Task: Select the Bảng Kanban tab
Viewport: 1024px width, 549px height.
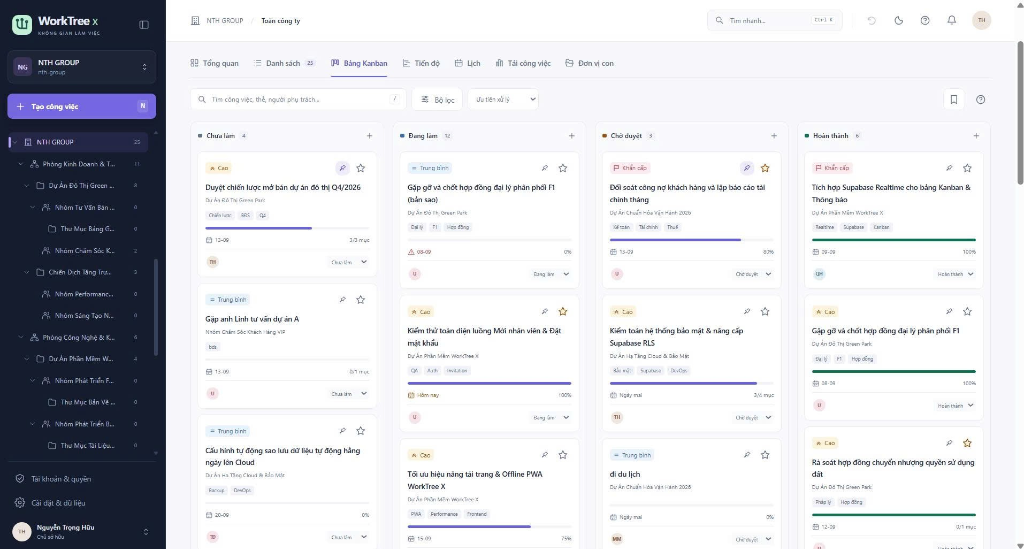Action: click(359, 63)
